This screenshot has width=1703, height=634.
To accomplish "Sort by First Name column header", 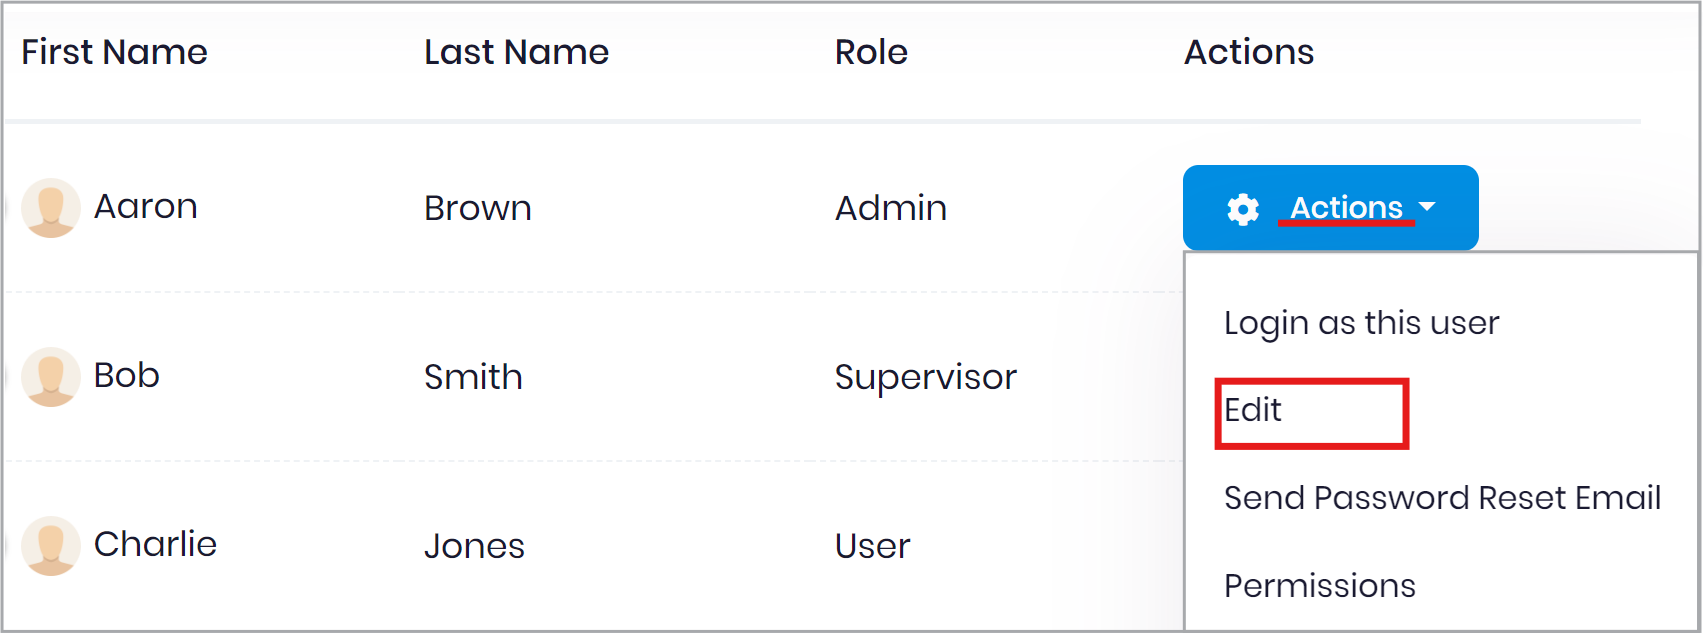I will (x=115, y=52).
